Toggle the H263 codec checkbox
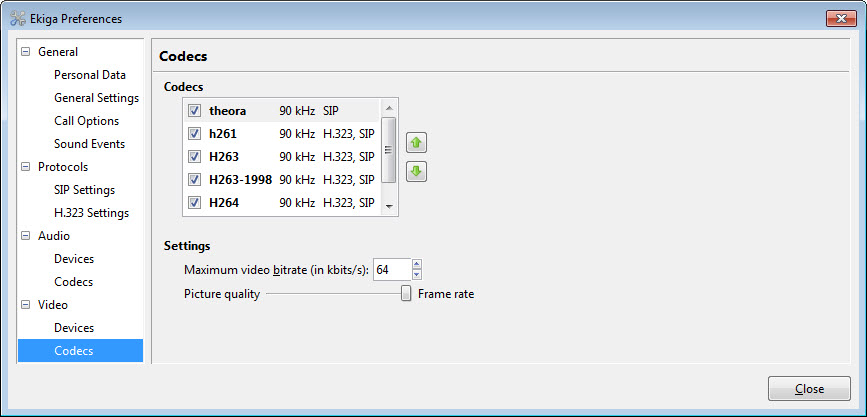 tap(194, 157)
